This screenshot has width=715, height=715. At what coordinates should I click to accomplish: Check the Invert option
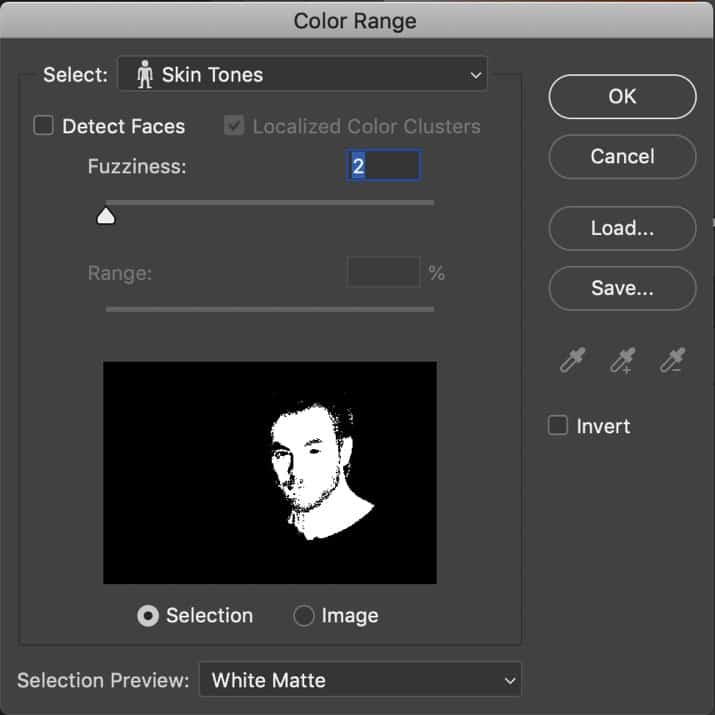pos(558,425)
